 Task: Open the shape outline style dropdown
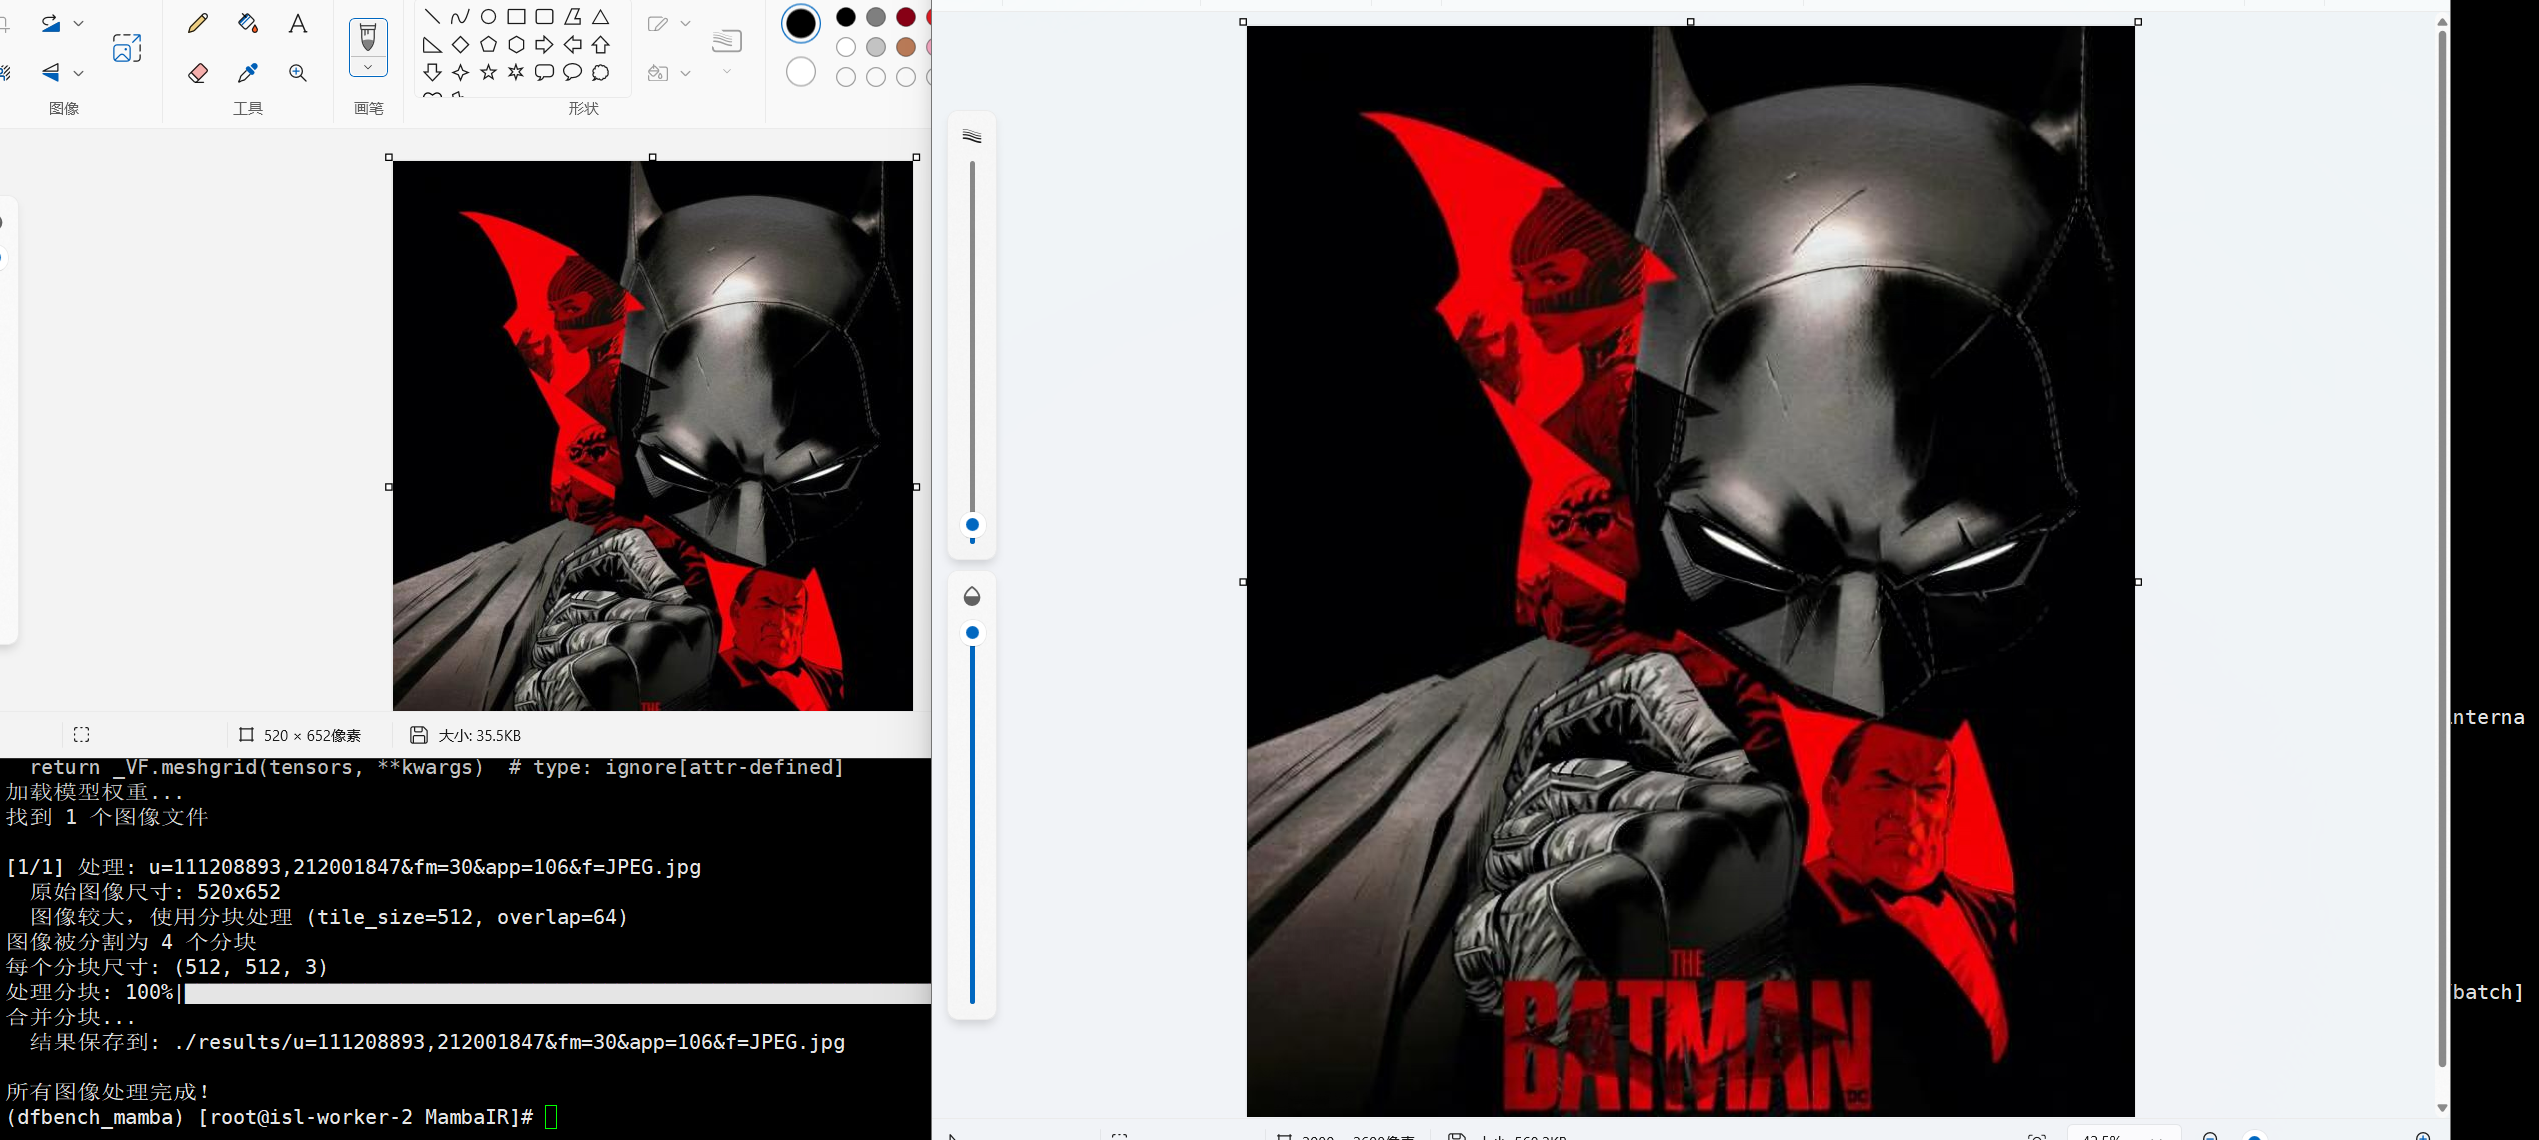[685, 23]
